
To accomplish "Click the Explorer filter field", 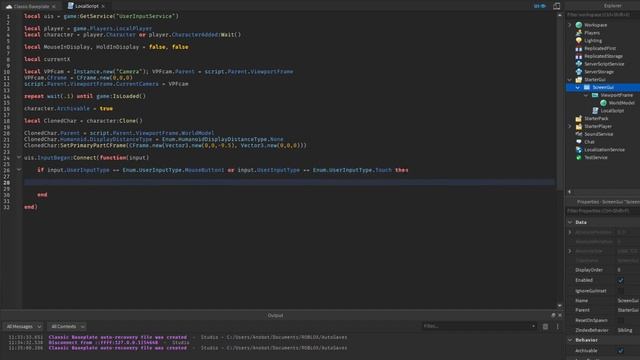I will pos(603,15).
